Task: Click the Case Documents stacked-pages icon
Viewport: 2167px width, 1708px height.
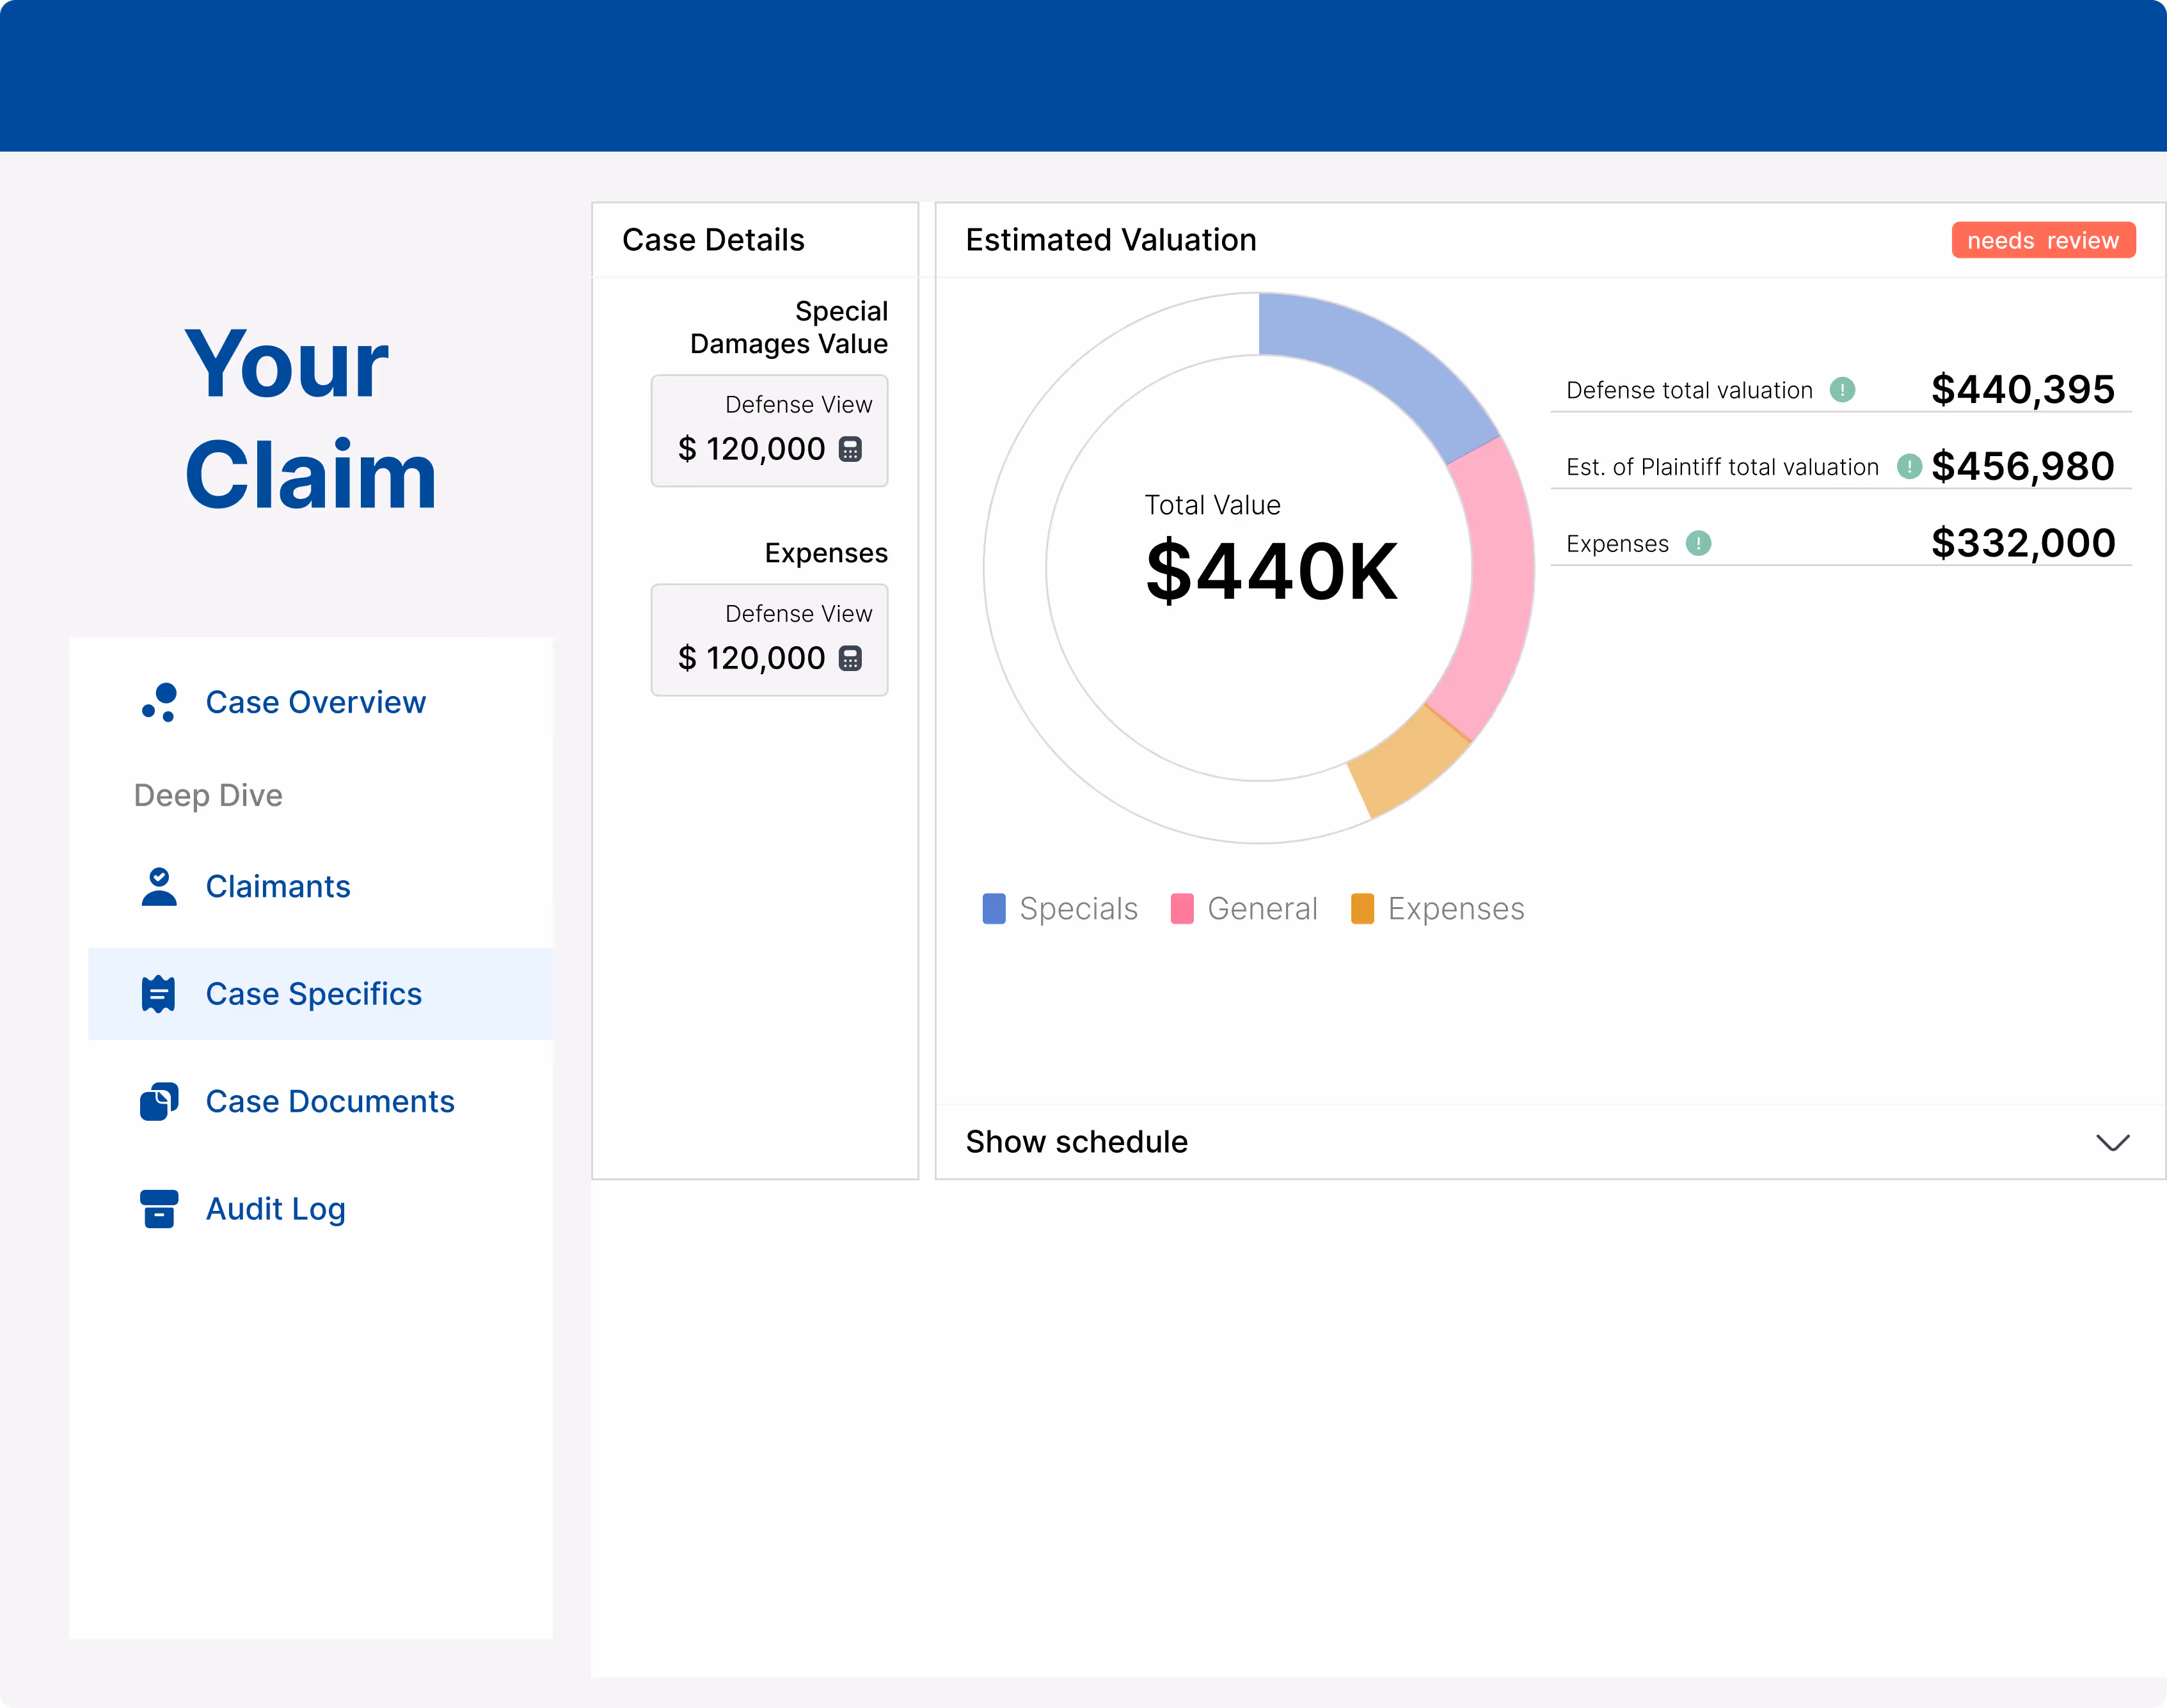Action: pos(159,1101)
